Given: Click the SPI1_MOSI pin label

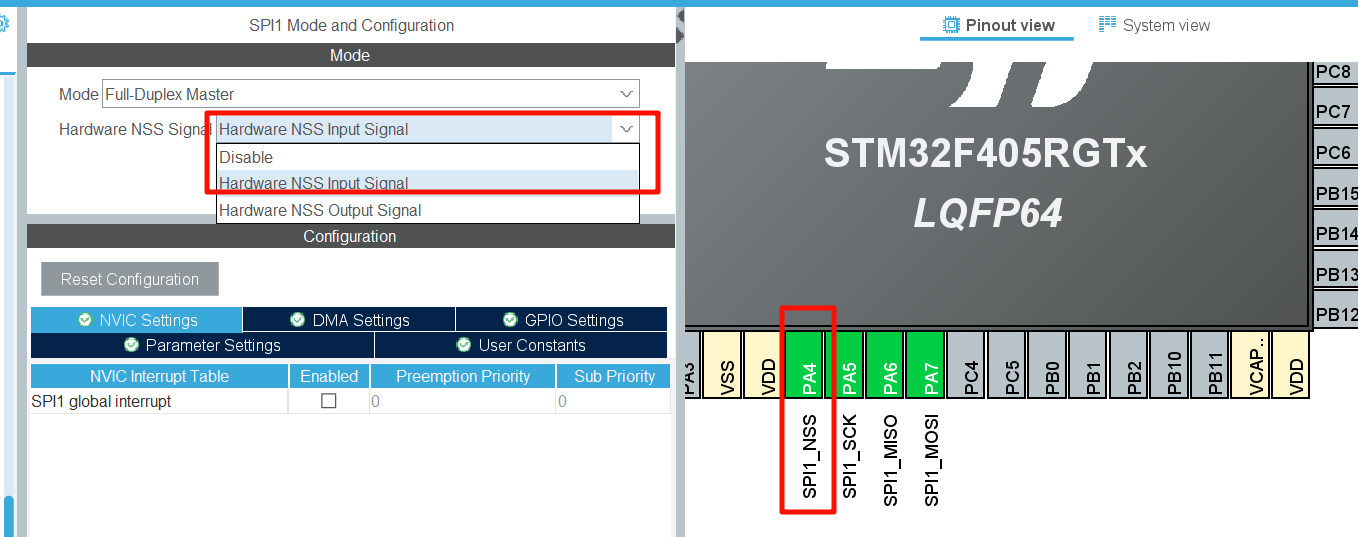Looking at the screenshot, I should (931, 460).
